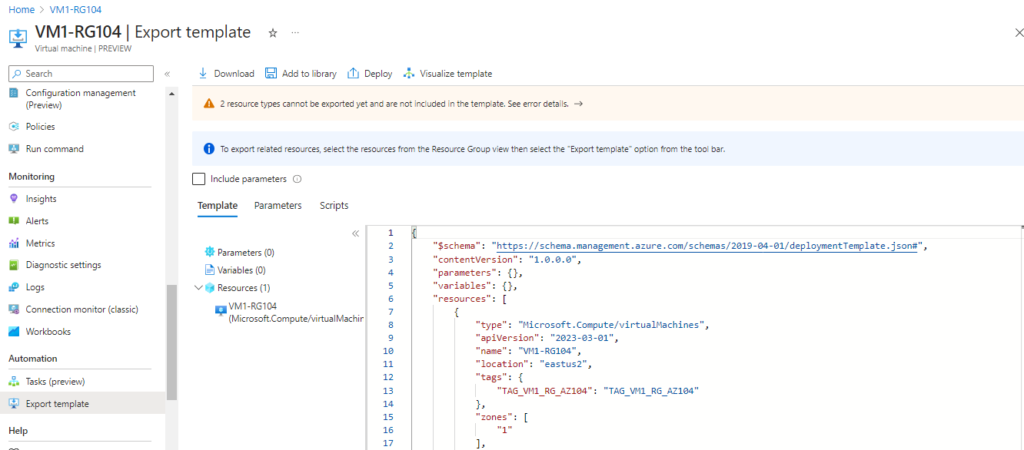Click the Insights lightbulb icon
Image resolution: width=1024 pixels, height=450 pixels.
coord(14,199)
